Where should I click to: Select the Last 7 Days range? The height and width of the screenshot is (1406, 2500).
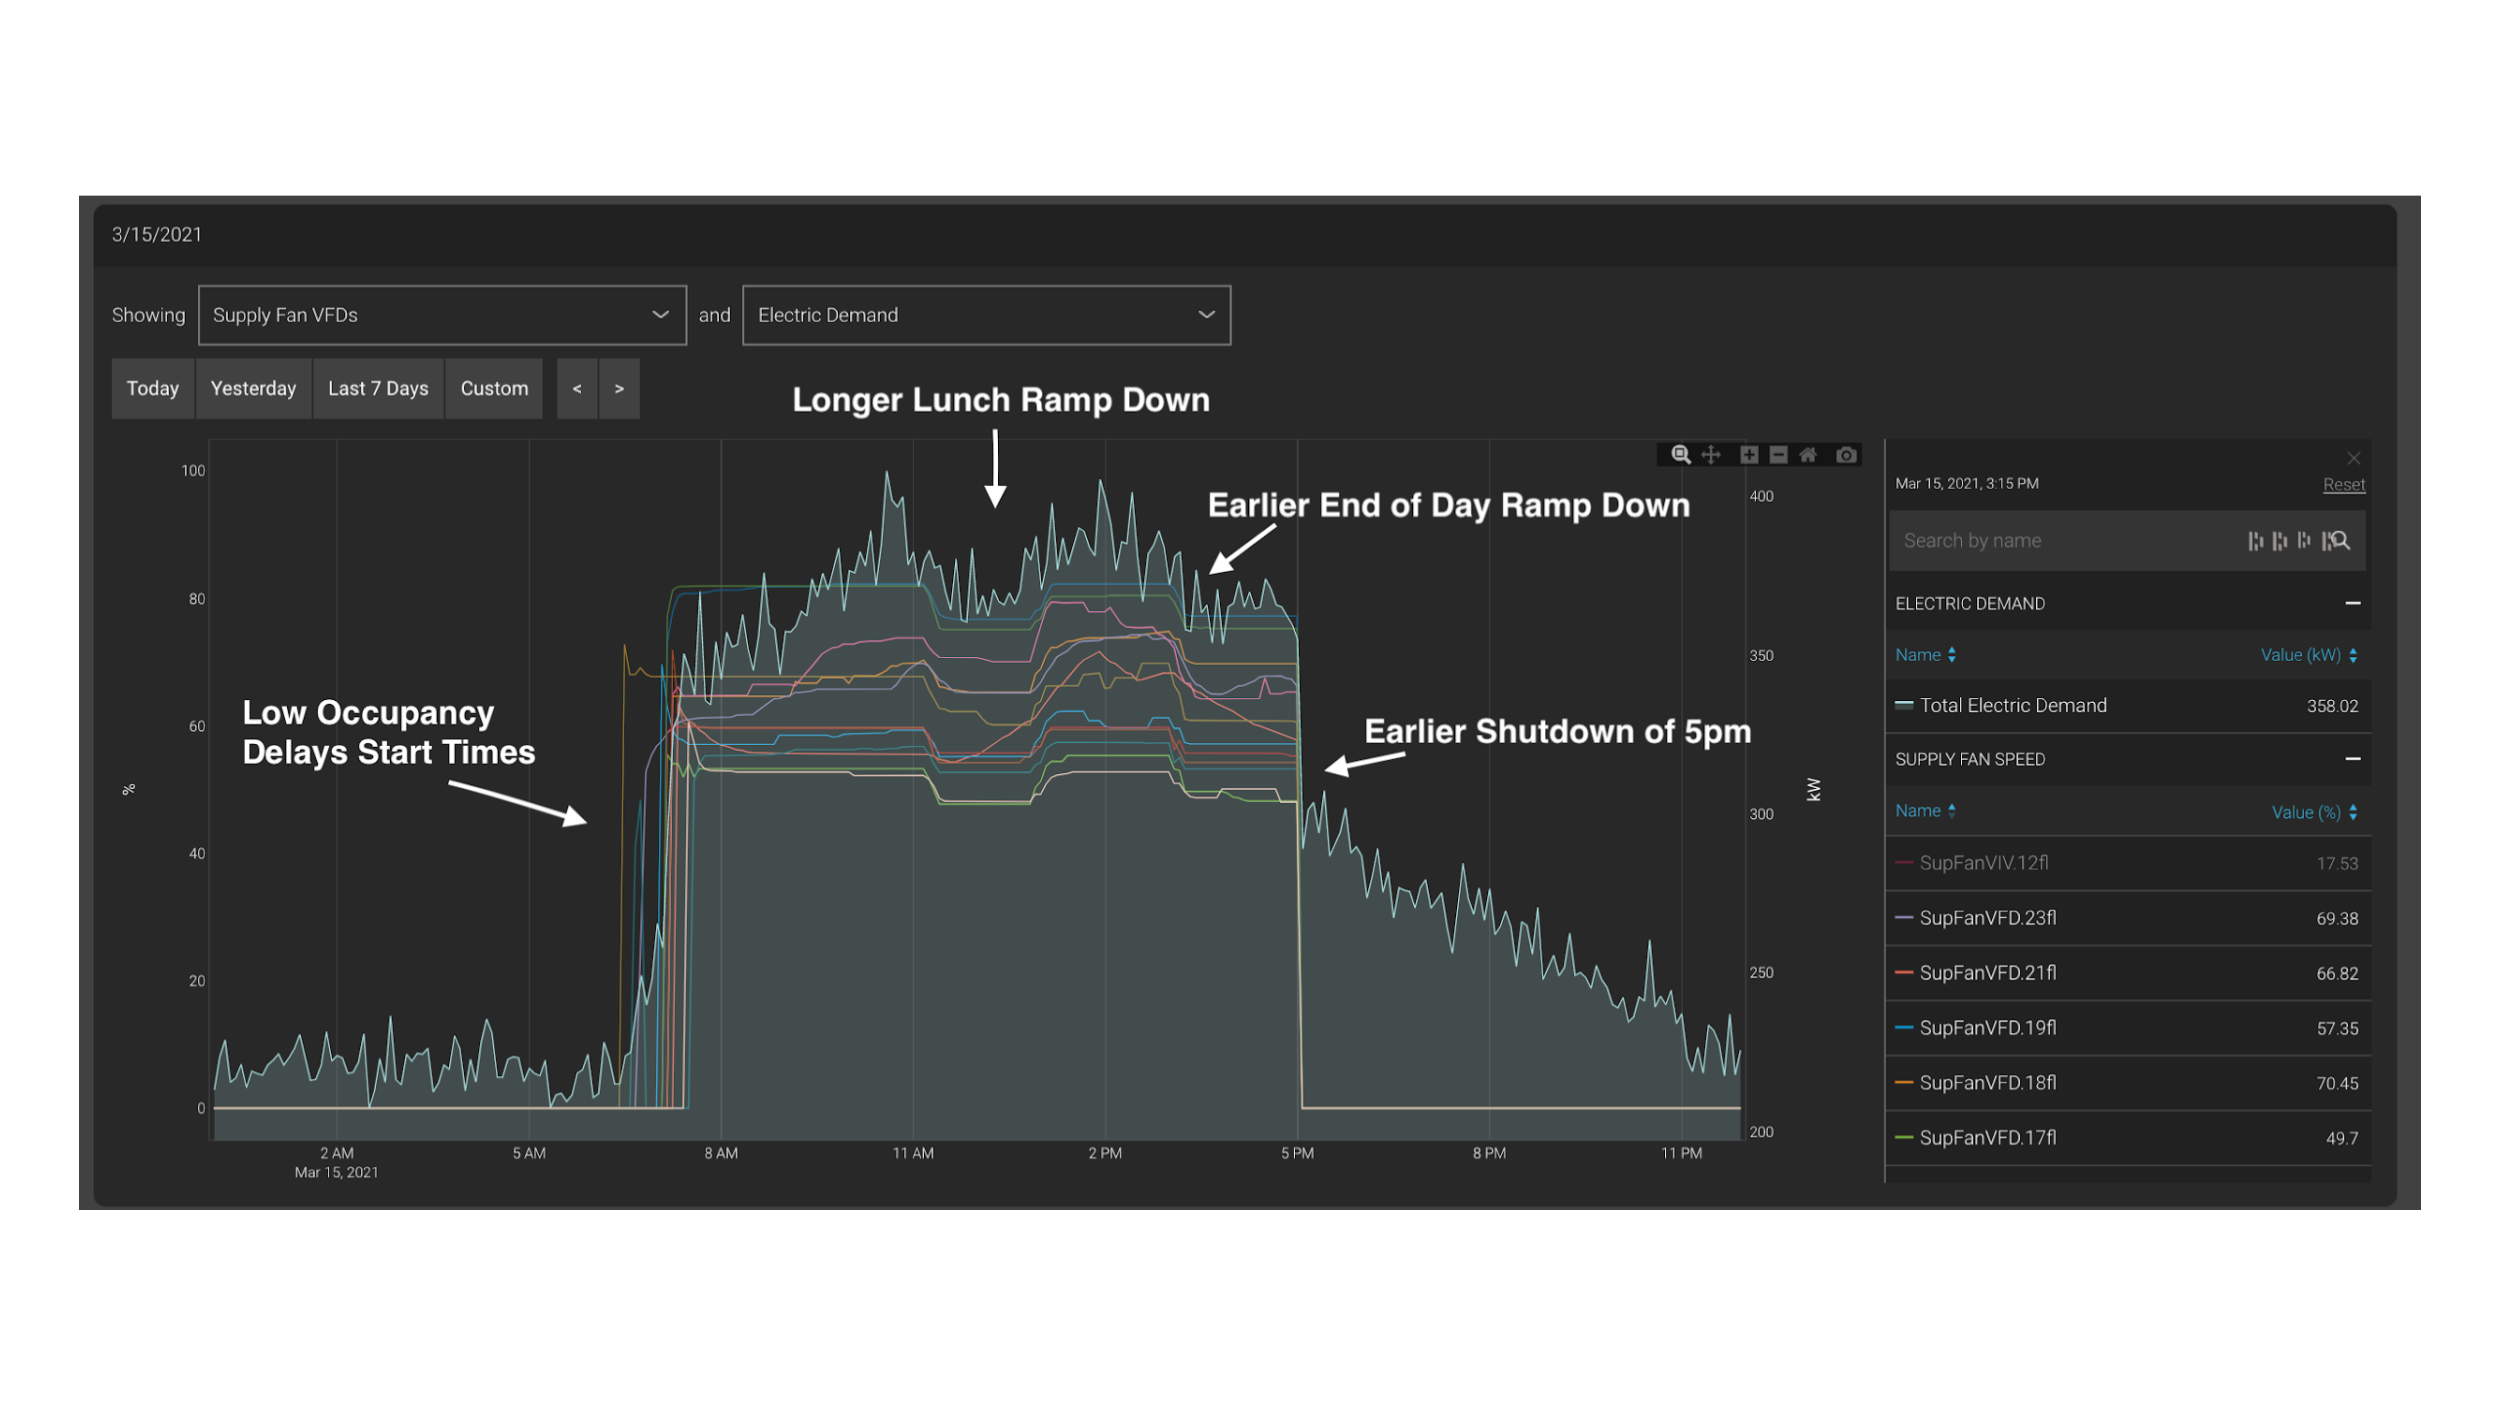point(378,389)
